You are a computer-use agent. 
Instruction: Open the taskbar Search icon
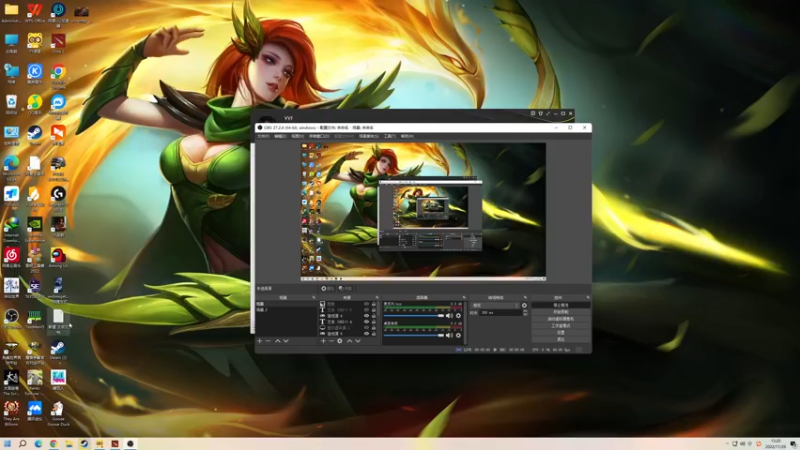click(x=22, y=444)
